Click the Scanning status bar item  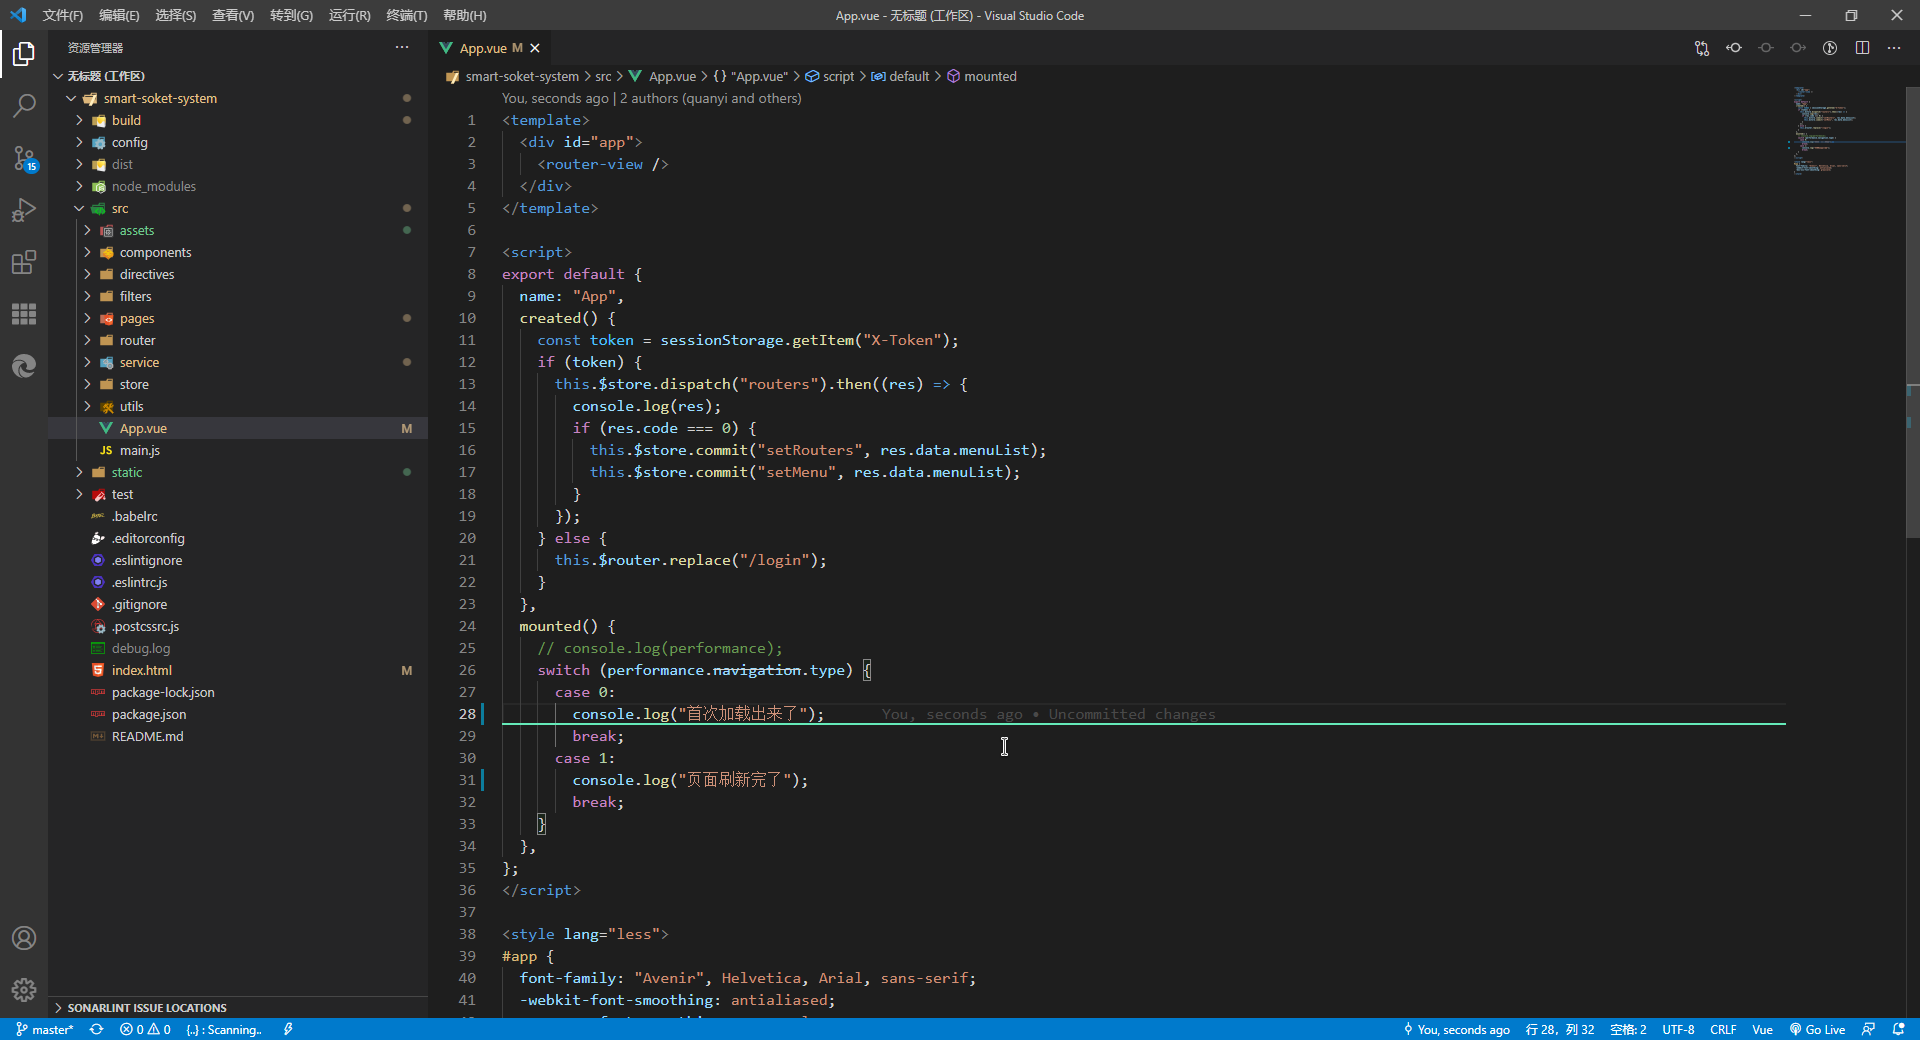tap(224, 1029)
